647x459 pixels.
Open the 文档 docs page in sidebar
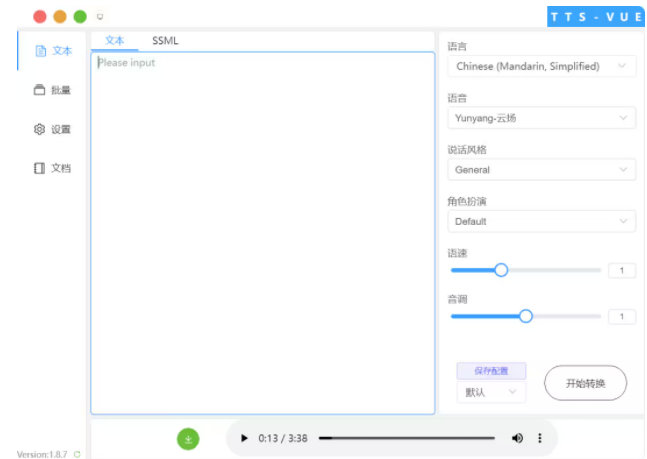coord(52,168)
